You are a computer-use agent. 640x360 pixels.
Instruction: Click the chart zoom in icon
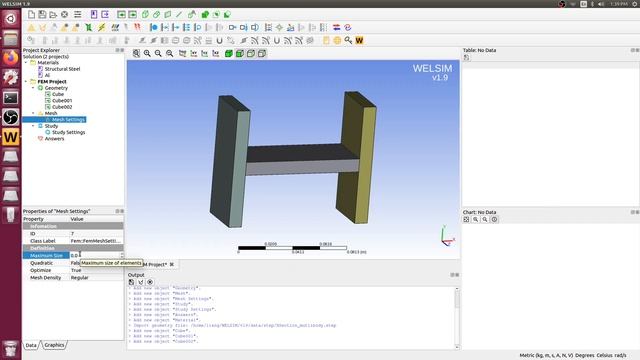coord(476,220)
